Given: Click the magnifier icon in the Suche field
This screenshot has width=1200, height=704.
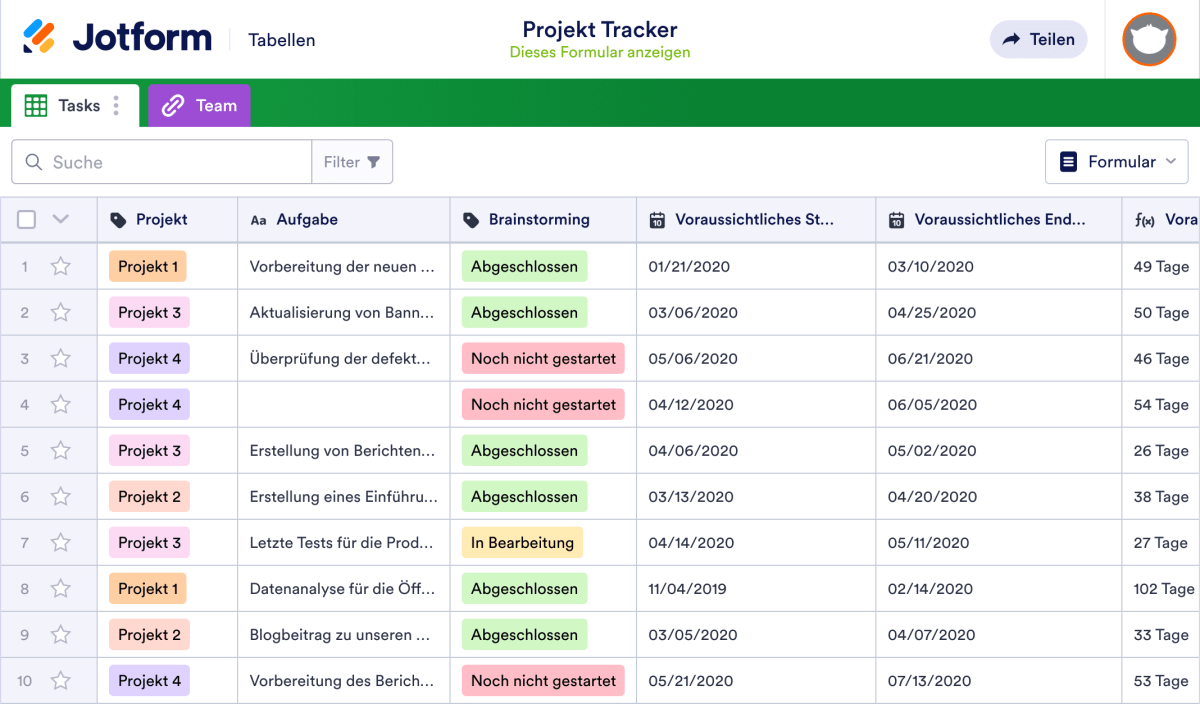Looking at the screenshot, I should pyautogui.click(x=33, y=161).
